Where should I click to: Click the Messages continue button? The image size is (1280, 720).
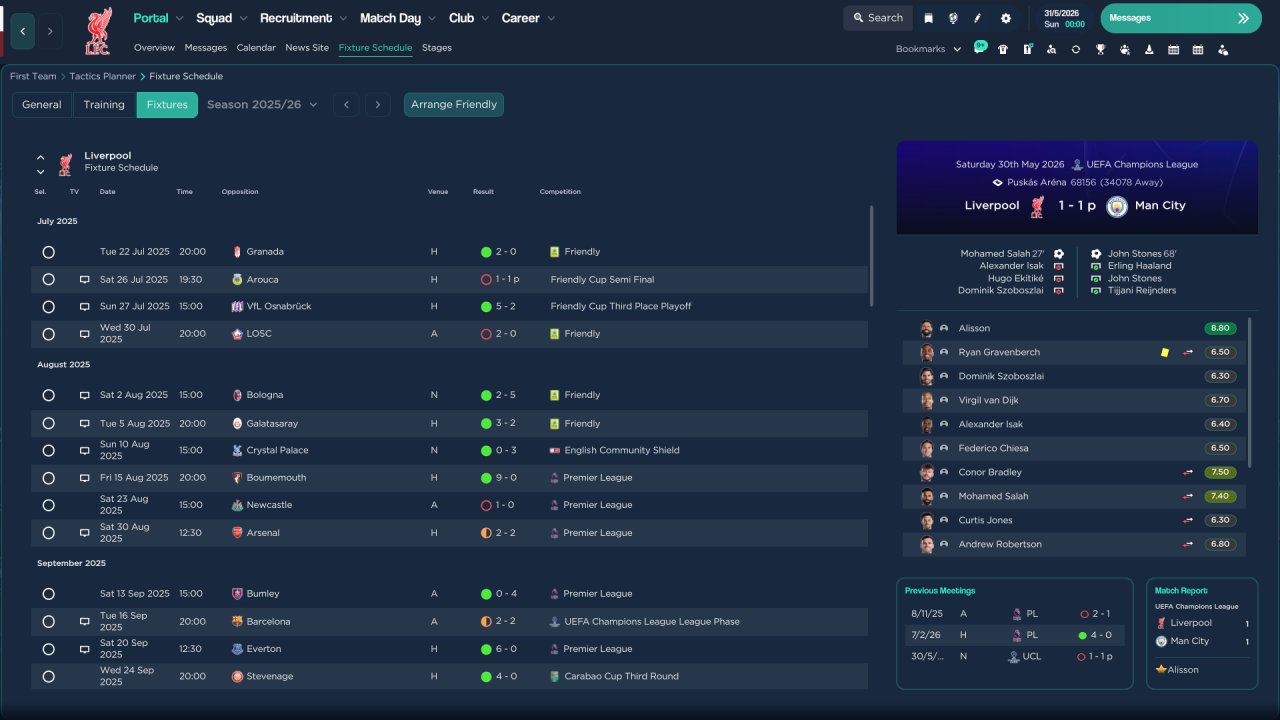1181,18
